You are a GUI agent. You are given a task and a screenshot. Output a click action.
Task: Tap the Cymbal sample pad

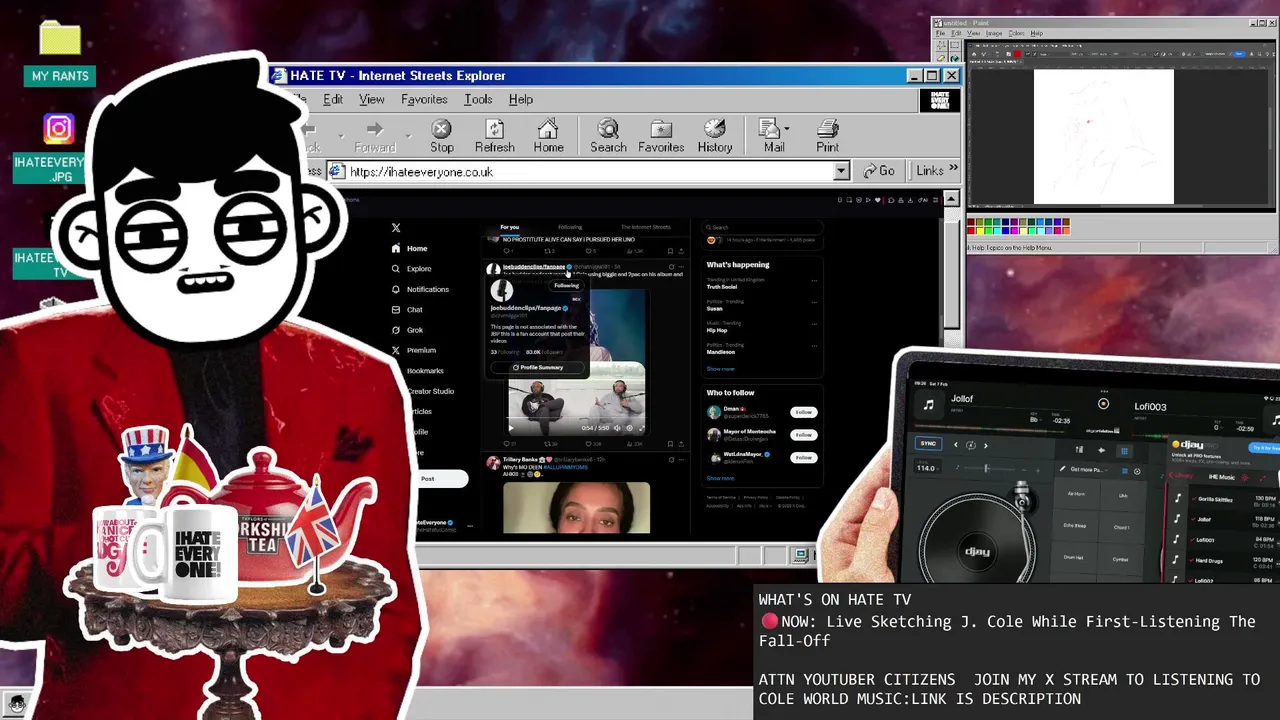(1120, 559)
